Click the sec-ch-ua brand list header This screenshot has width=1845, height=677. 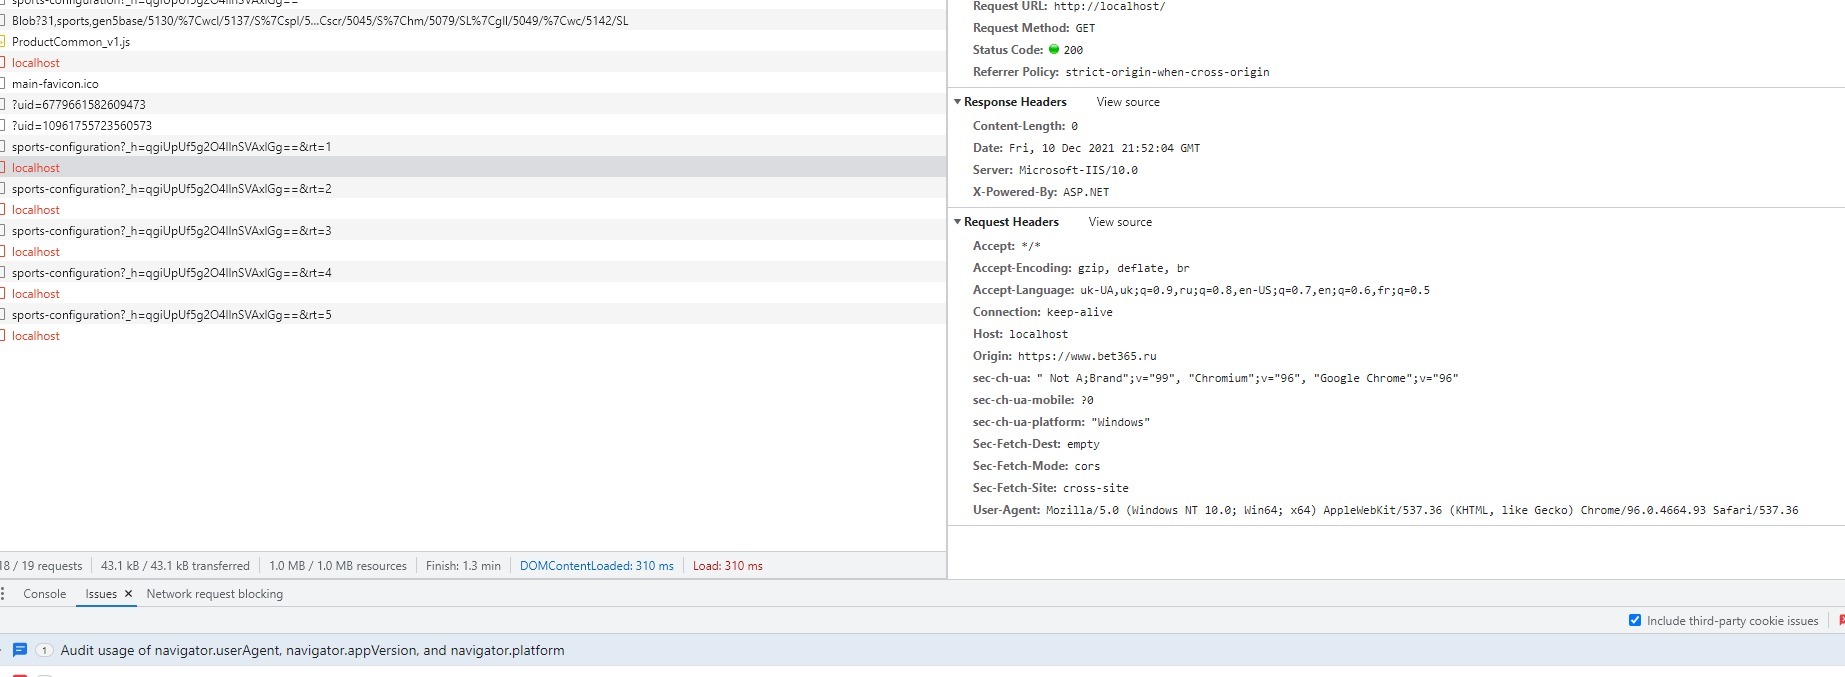[1215, 378]
